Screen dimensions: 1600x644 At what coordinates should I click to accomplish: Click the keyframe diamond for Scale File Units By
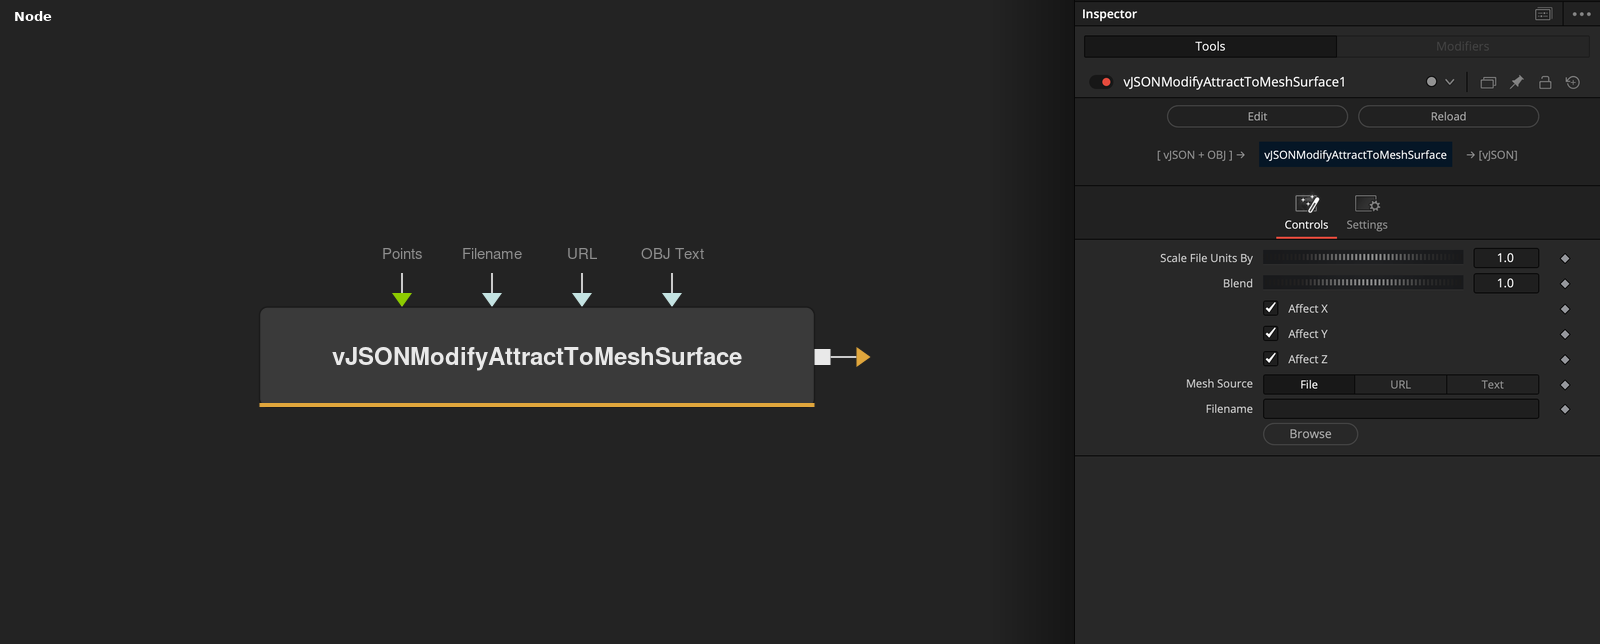point(1565,258)
